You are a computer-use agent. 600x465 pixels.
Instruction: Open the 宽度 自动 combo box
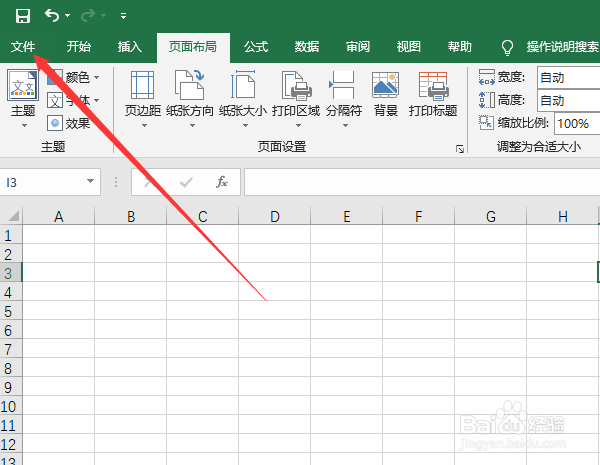coord(568,78)
